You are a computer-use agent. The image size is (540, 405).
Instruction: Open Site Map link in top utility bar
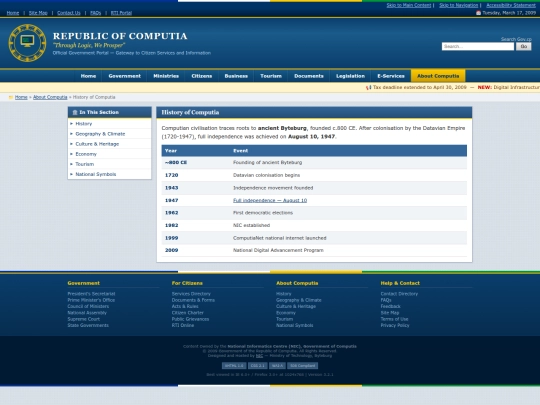coord(38,13)
